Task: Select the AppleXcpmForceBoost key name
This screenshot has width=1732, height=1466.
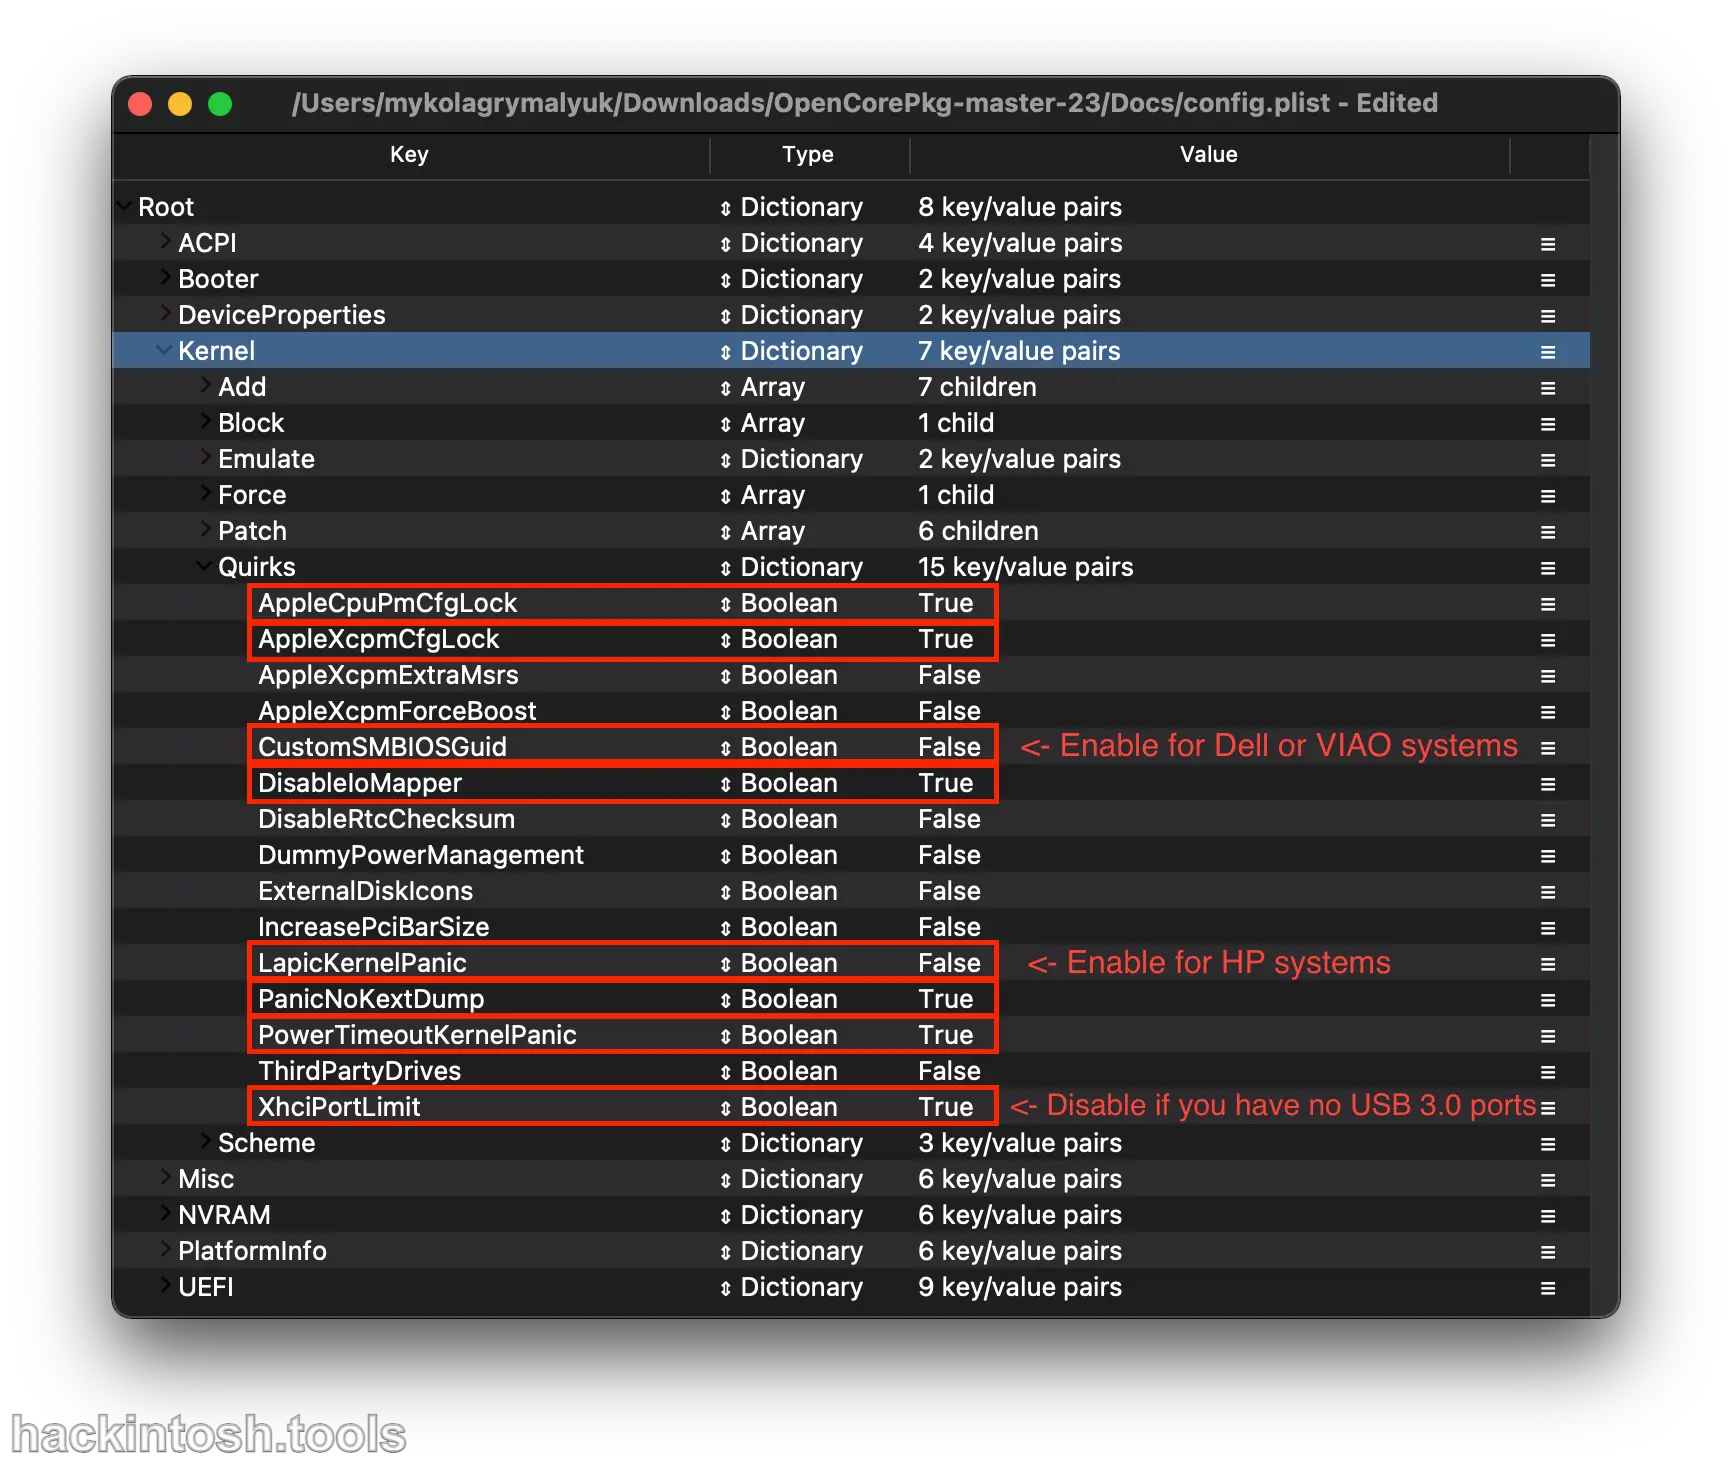Action: 398,711
